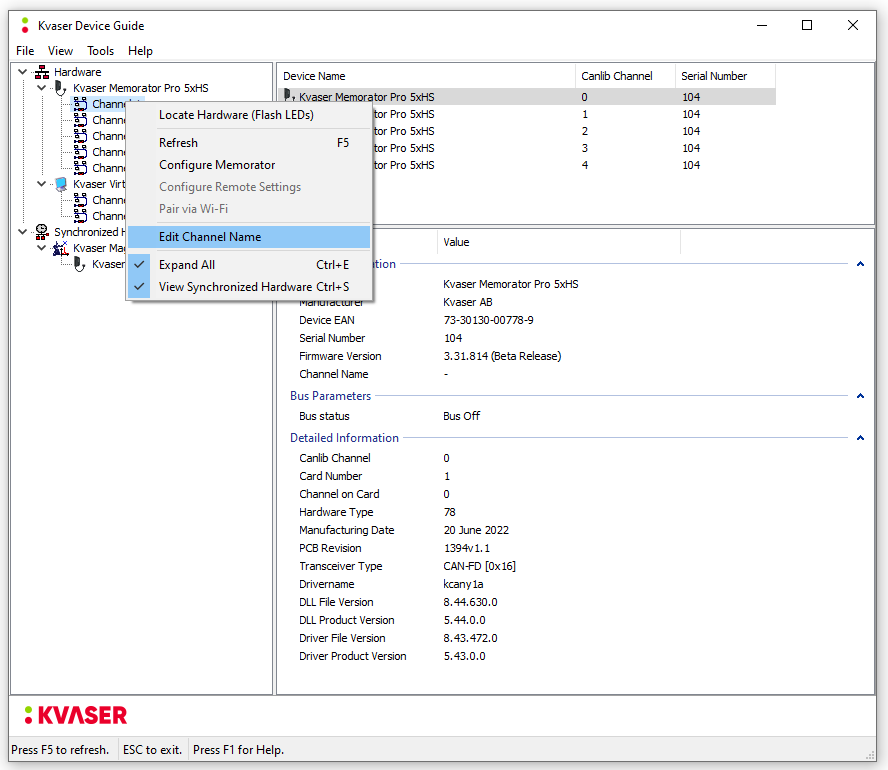This screenshot has height=770, width=888.
Task: Sort by Serial Number column header
Action: click(725, 76)
